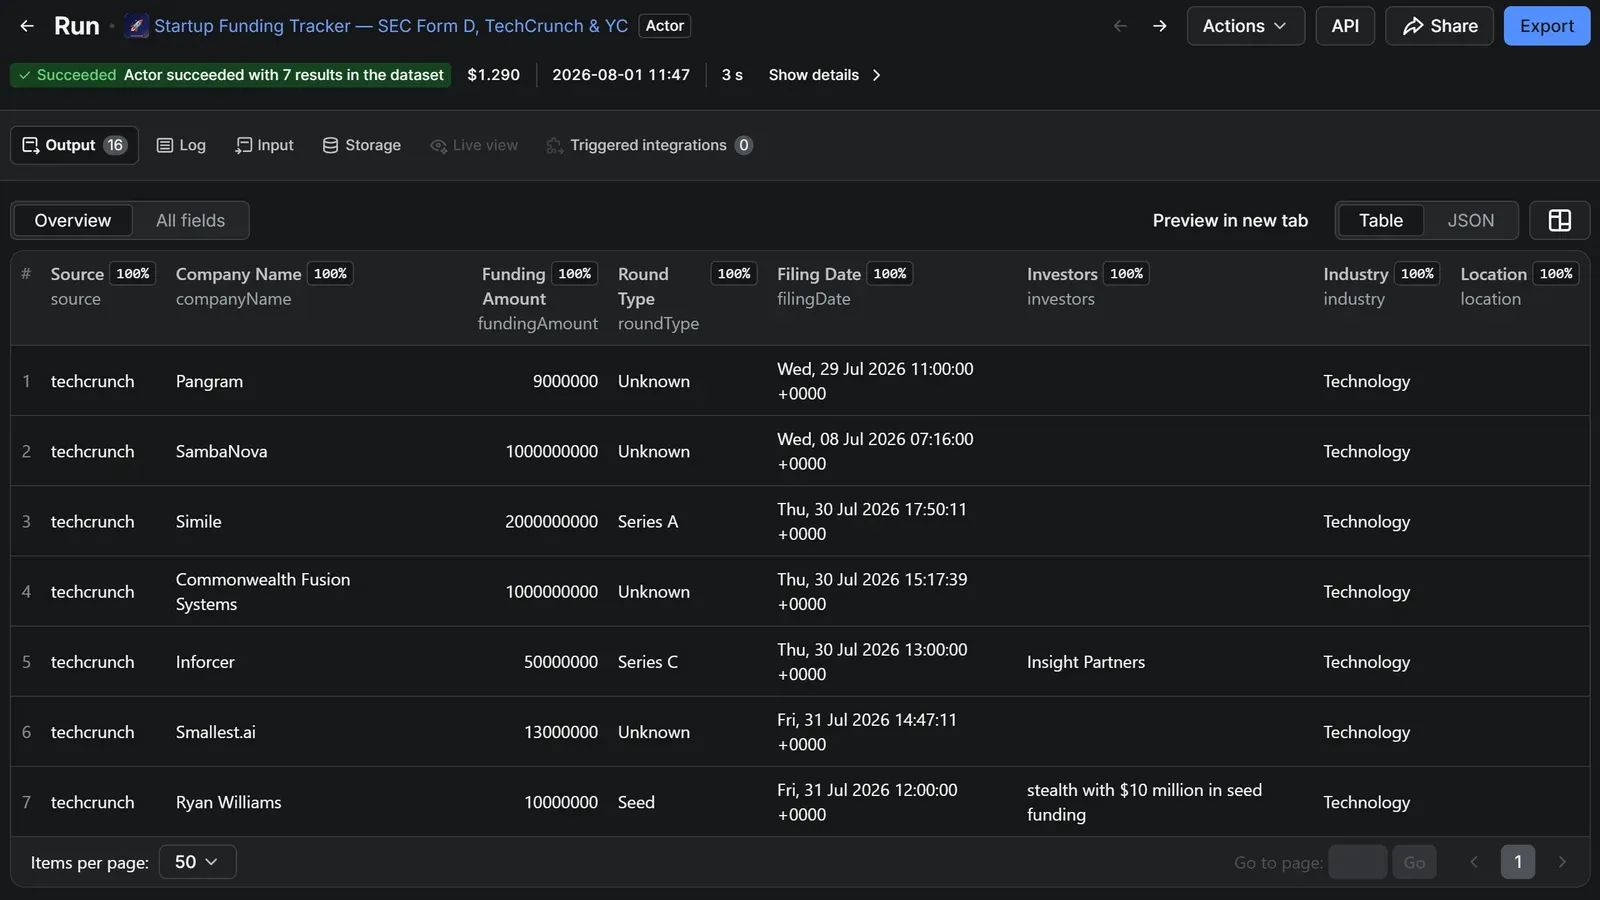Select page 1
This screenshot has width=1600, height=900.
pyautogui.click(x=1517, y=862)
